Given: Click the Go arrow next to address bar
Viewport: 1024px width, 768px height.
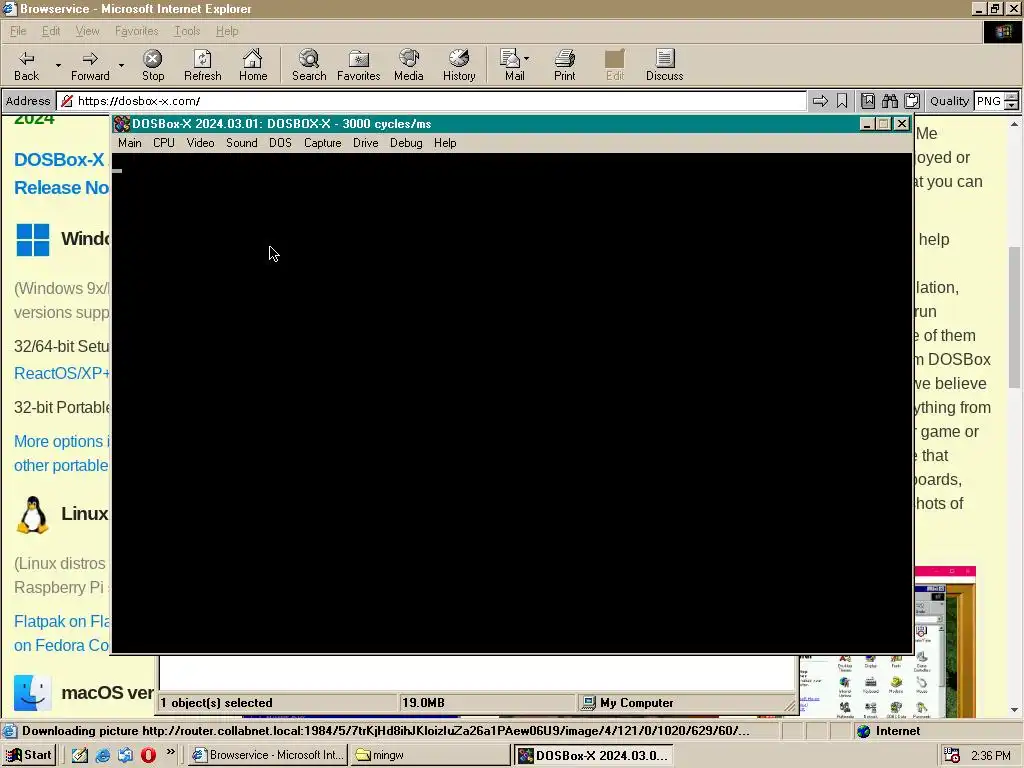Looking at the screenshot, I should [820, 101].
